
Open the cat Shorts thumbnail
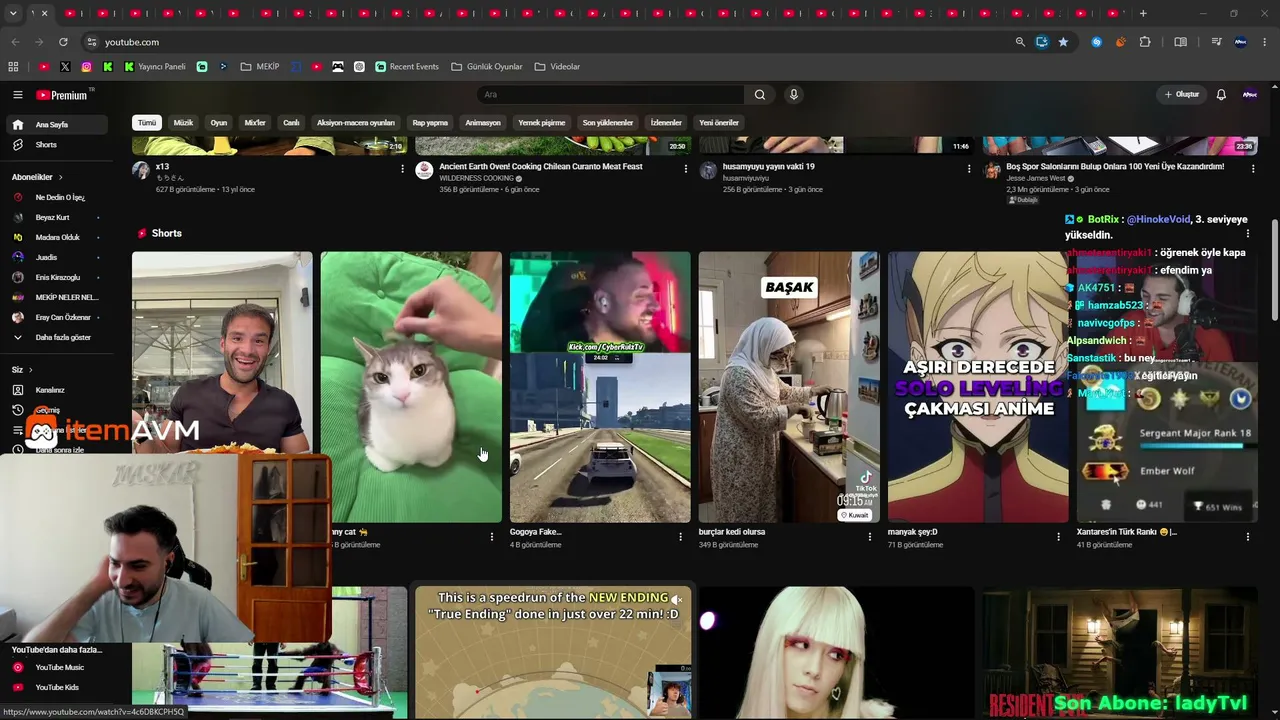click(x=411, y=387)
